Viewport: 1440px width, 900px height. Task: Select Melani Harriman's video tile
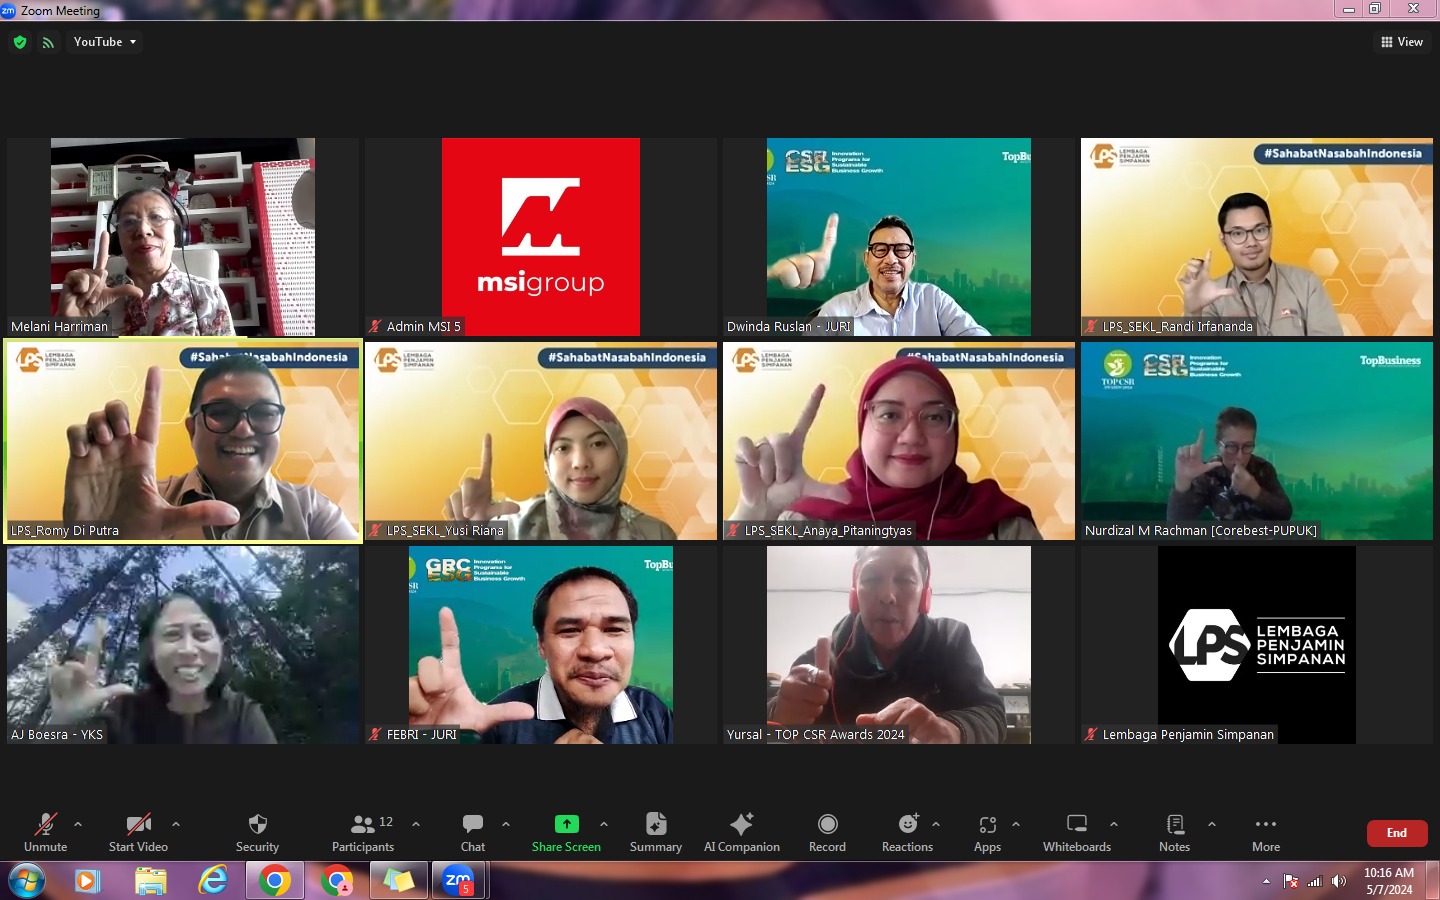(183, 236)
